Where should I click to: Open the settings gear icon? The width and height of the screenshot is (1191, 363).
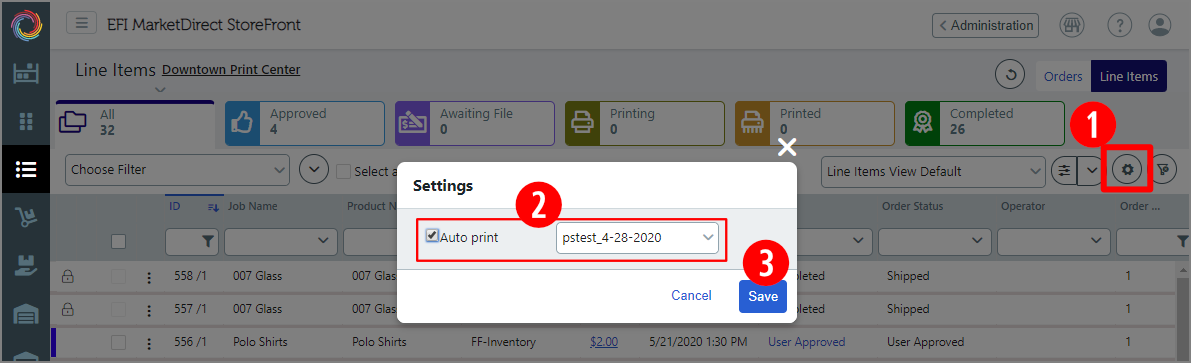1127,171
